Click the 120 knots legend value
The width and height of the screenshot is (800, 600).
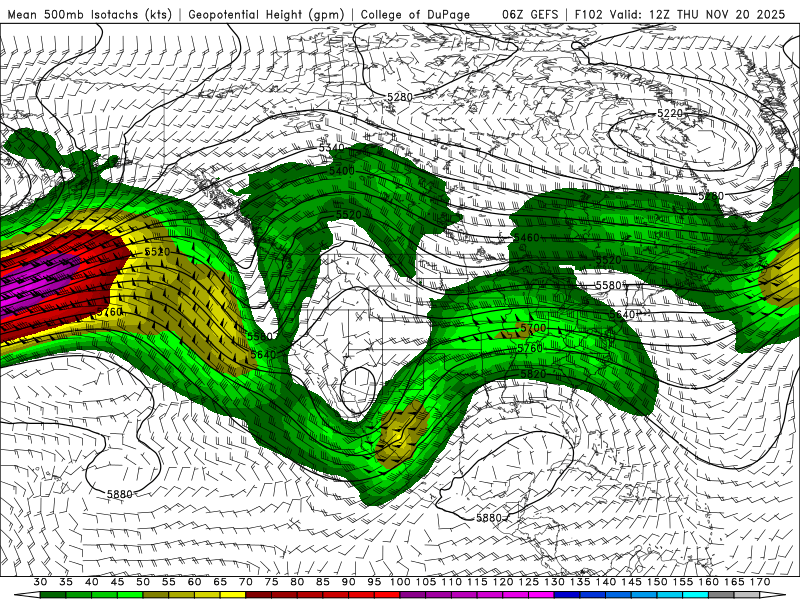[503, 582]
